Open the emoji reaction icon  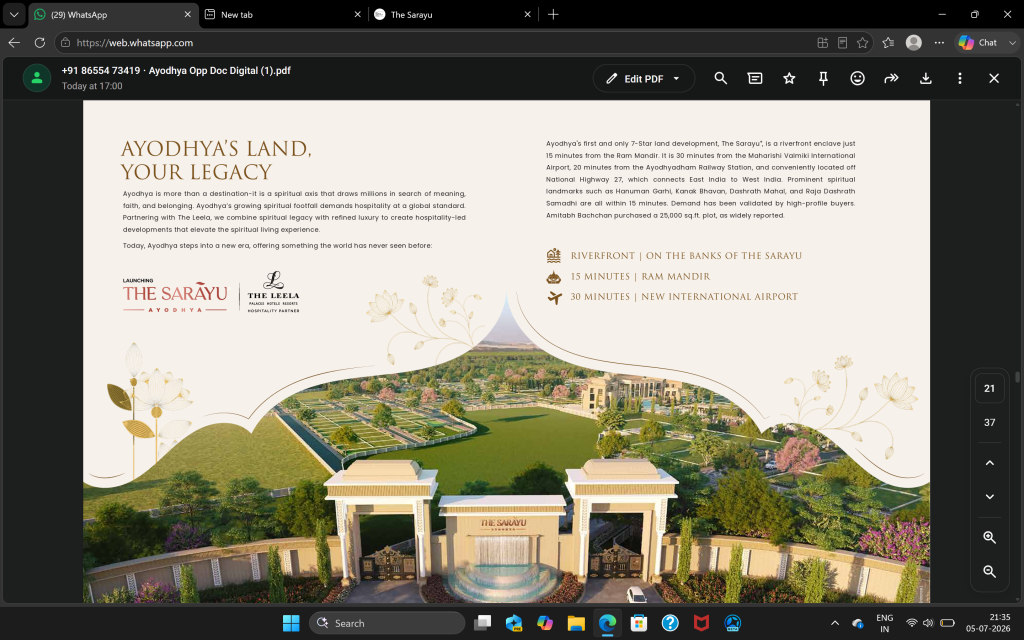click(x=857, y=78)
